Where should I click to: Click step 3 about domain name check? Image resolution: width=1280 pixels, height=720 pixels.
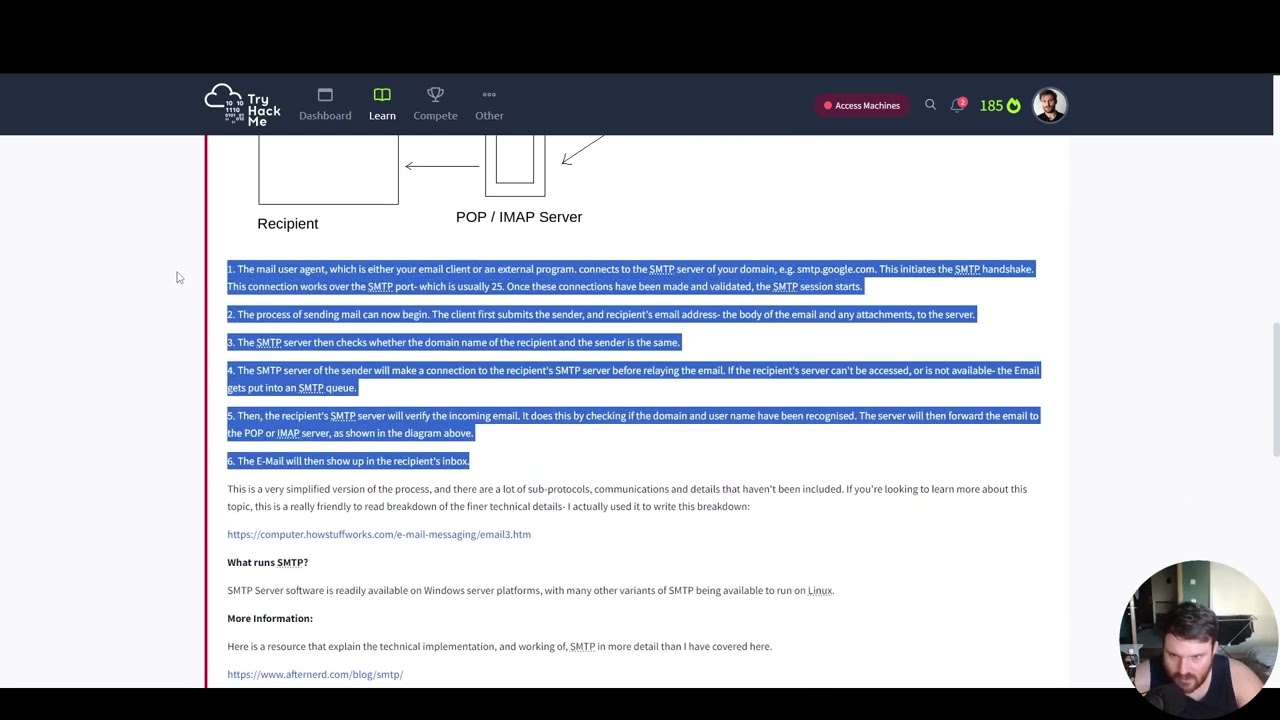coord(454,342)
